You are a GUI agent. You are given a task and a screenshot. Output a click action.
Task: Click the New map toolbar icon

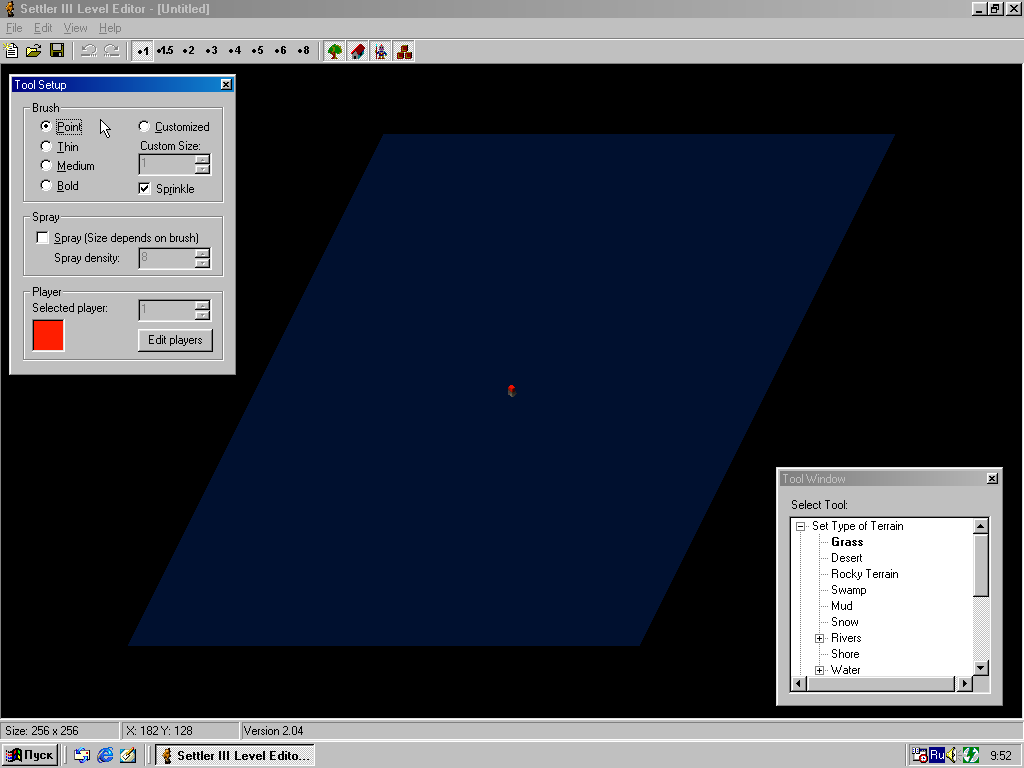(x=12, y=51)
